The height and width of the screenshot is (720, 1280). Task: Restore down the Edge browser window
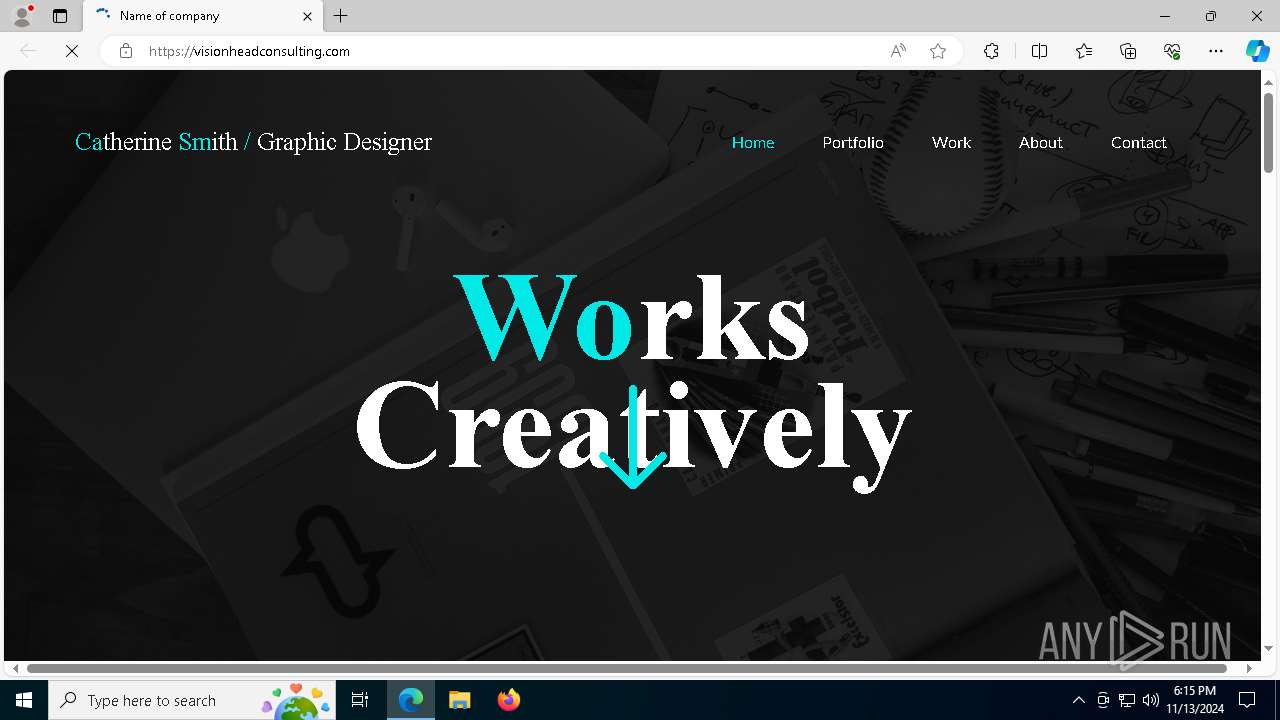1211,16
